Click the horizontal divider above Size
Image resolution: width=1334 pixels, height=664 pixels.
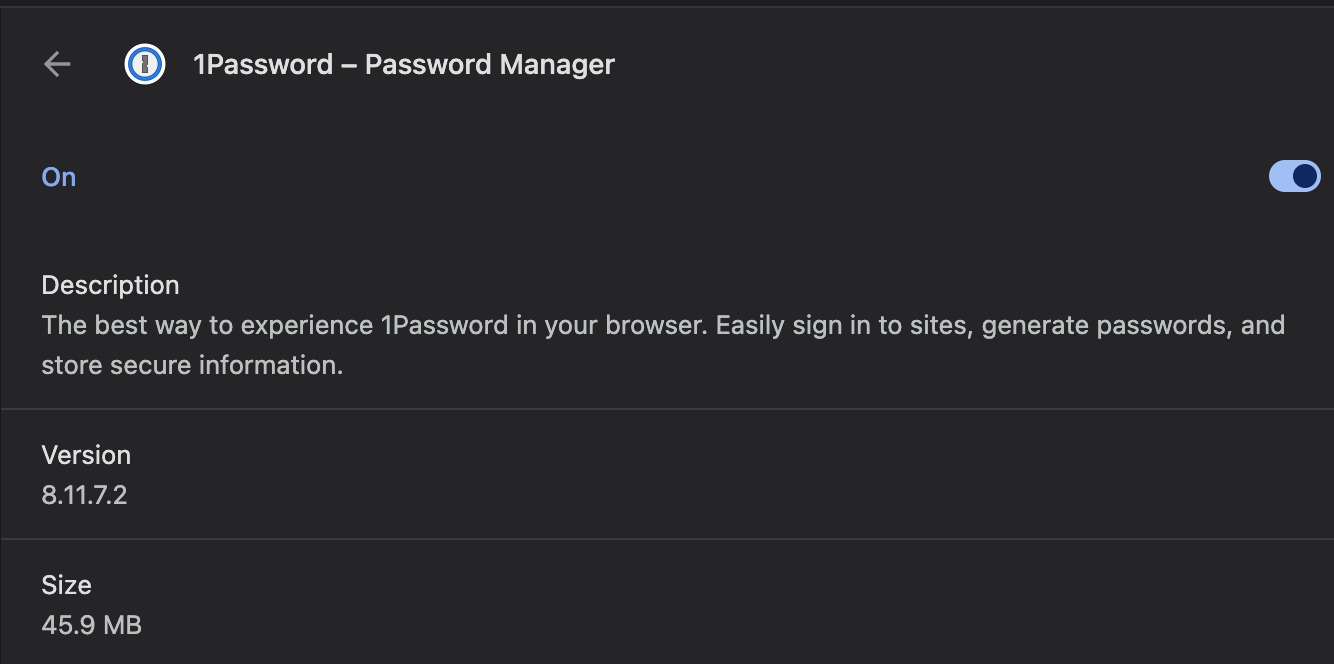pyautogui.click(x=667, y=539)
